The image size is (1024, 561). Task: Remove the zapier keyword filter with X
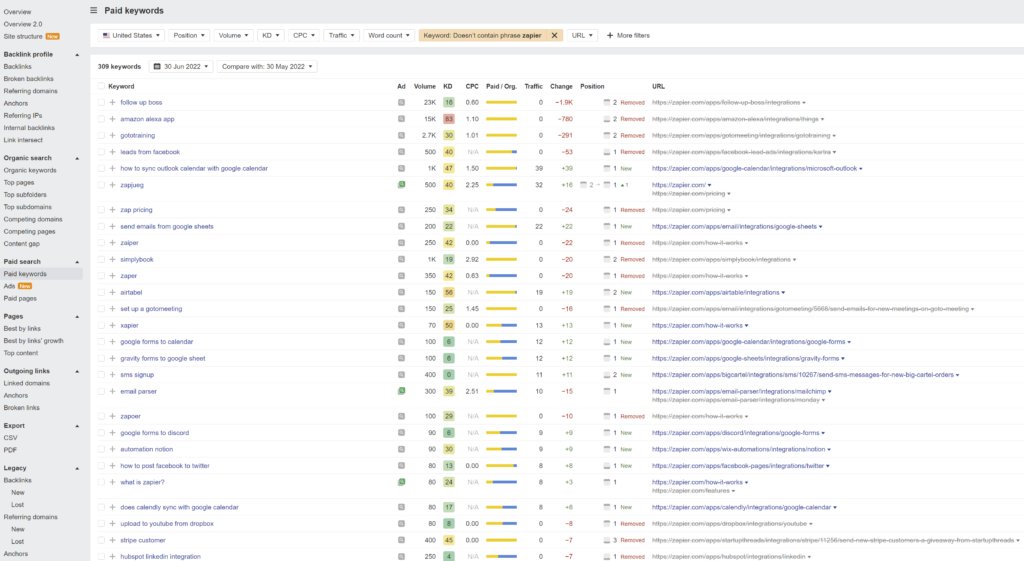coord(554,35)
